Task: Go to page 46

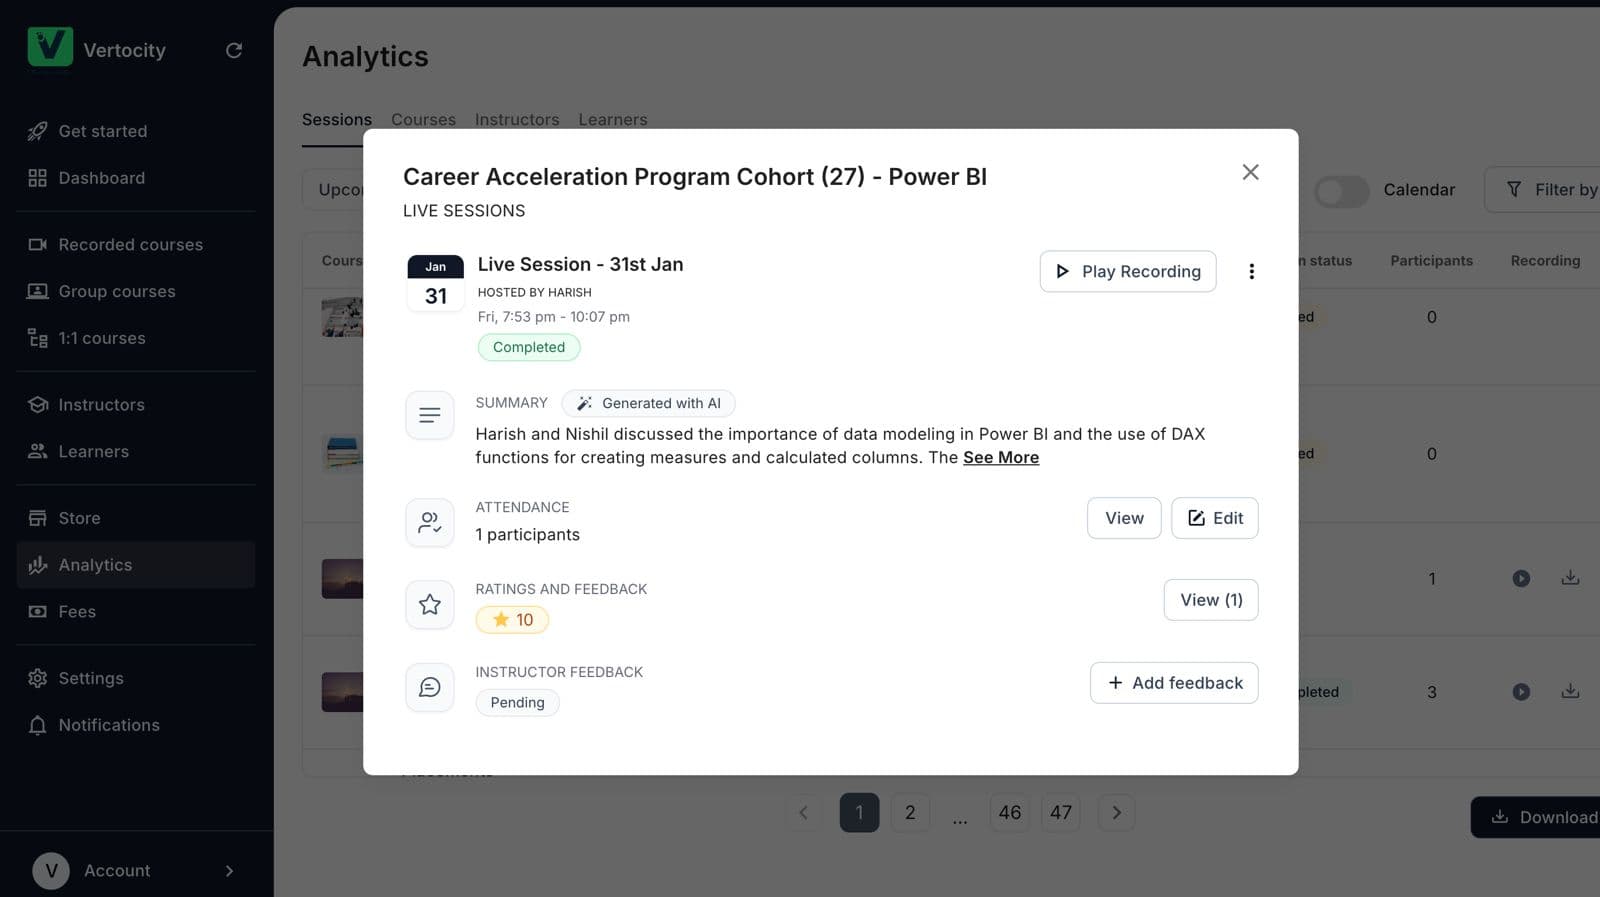Action: pos(1010,813)
